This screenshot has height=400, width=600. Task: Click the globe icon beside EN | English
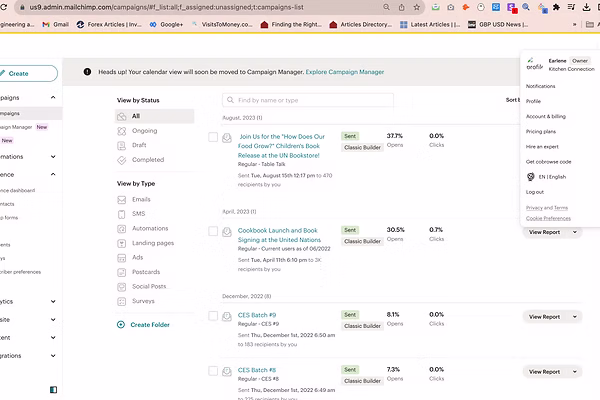click(x=531, y=177)
